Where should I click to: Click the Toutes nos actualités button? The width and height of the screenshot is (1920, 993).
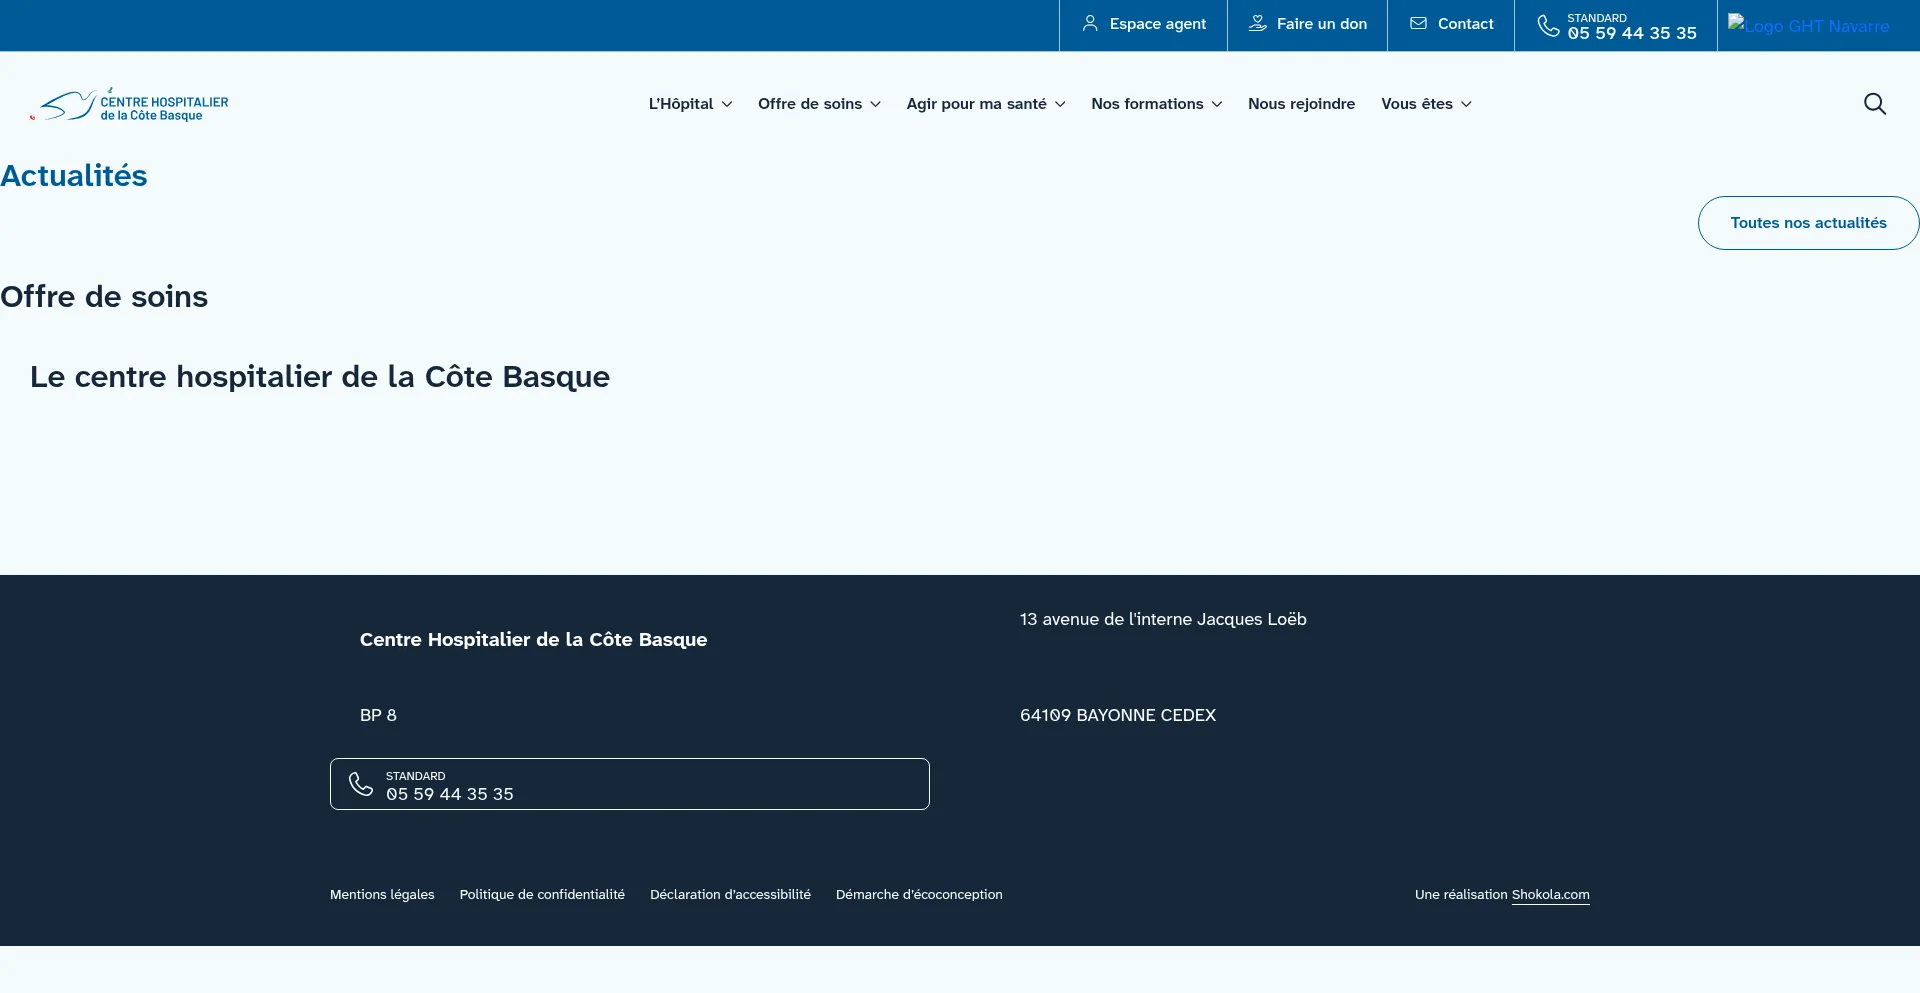1808,222
